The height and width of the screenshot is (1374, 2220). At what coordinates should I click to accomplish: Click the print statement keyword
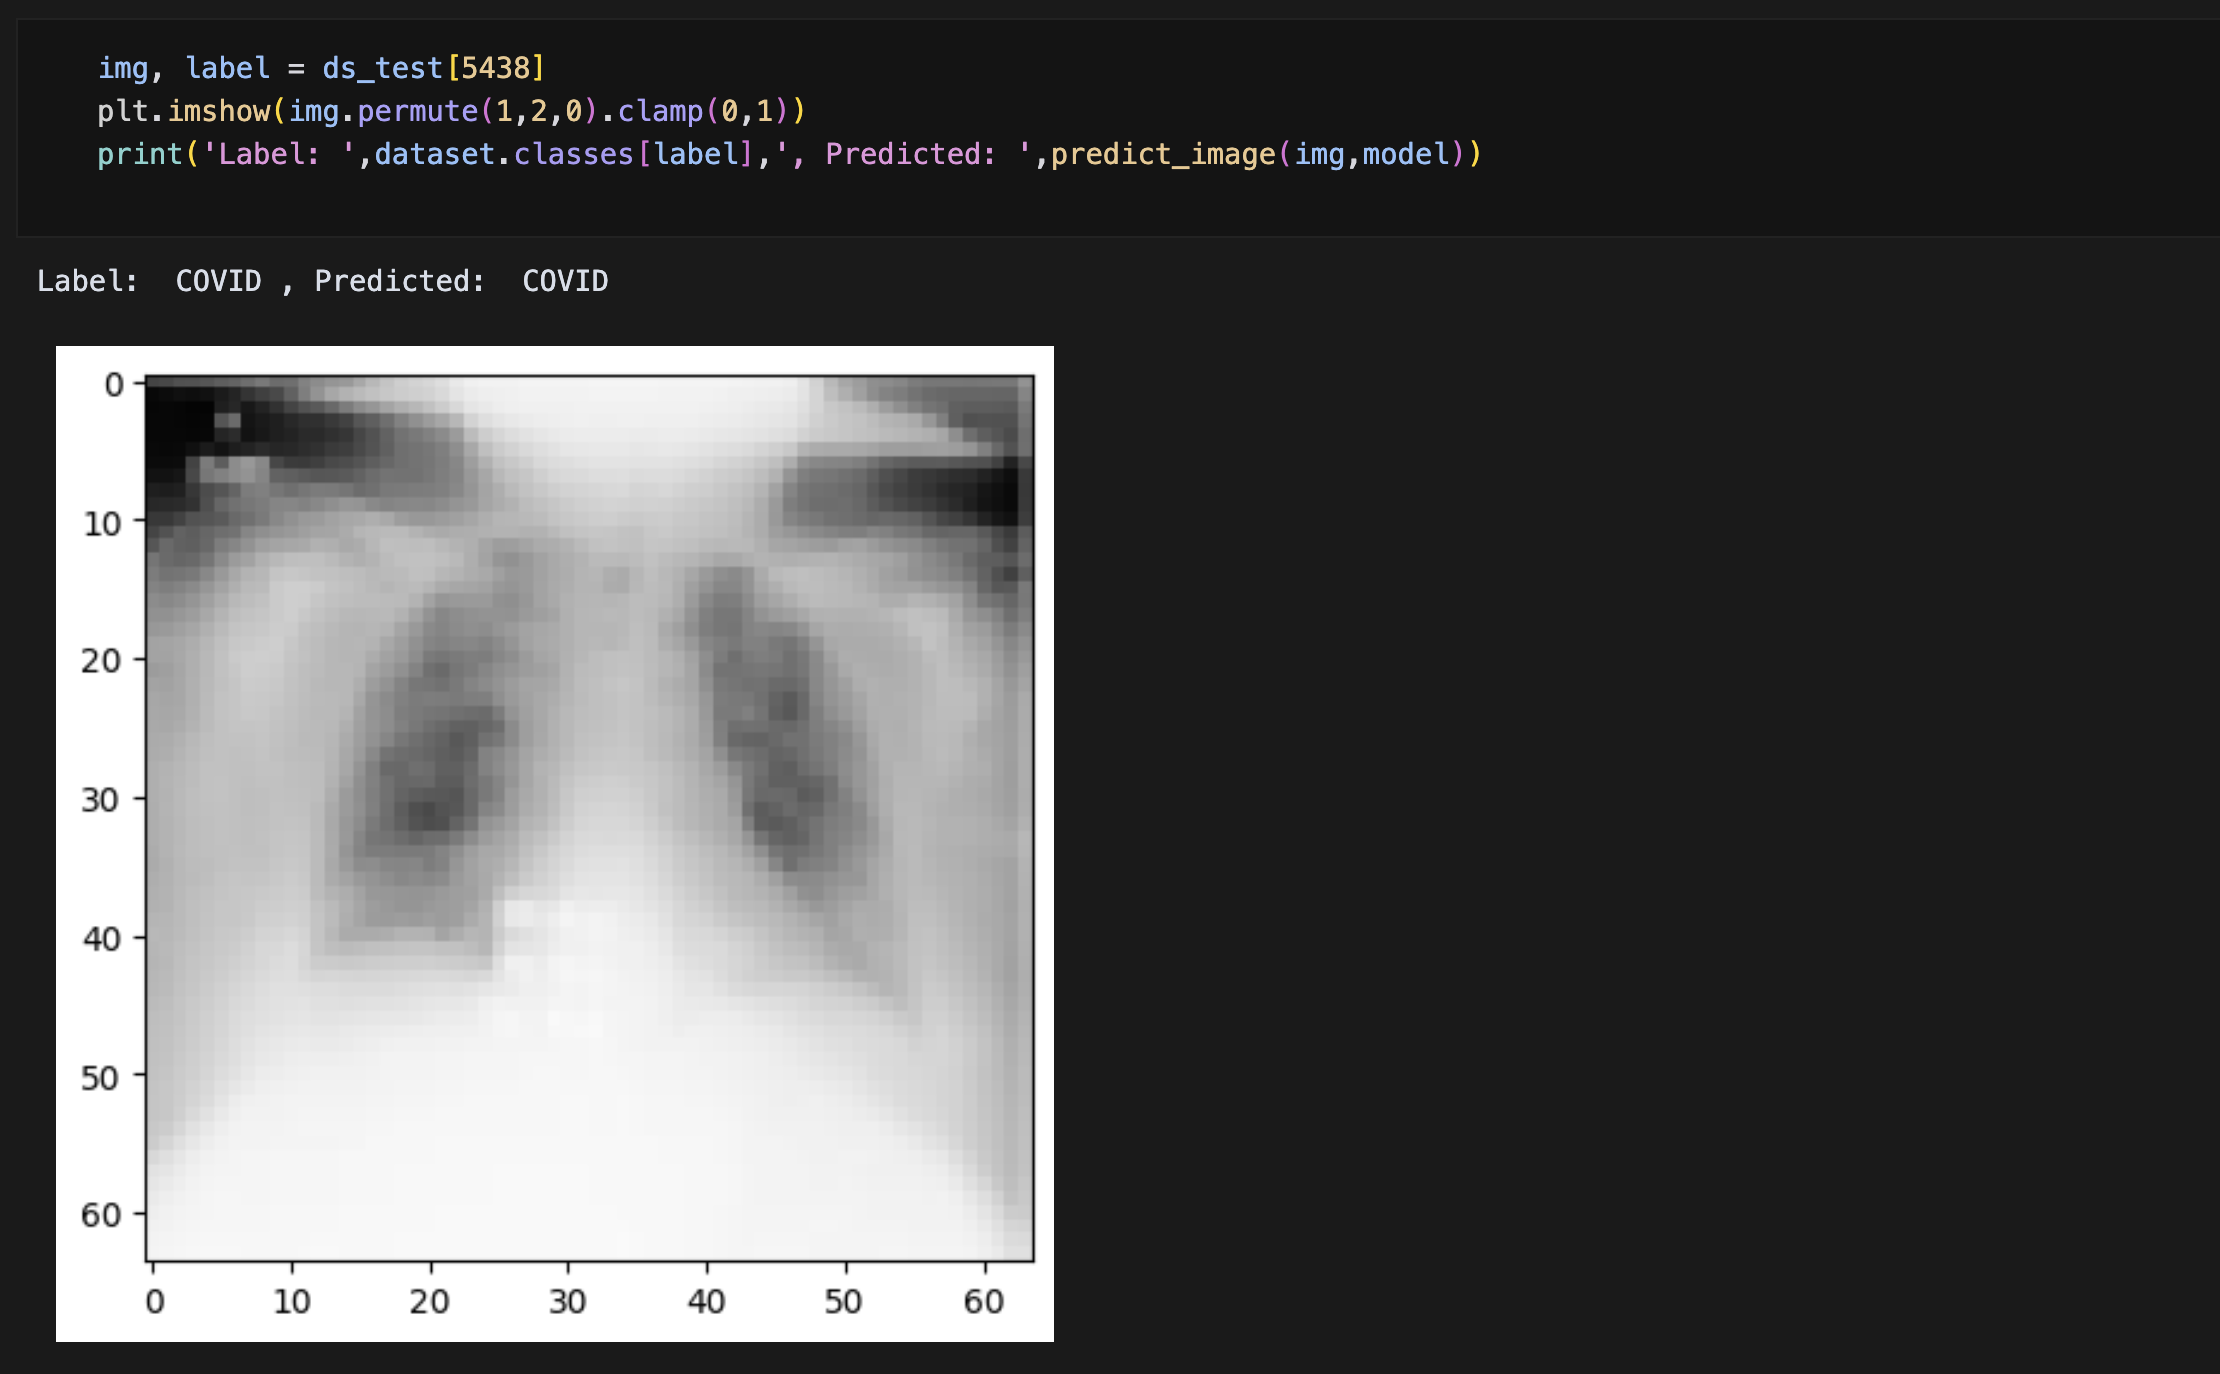[x=139, y=154]
